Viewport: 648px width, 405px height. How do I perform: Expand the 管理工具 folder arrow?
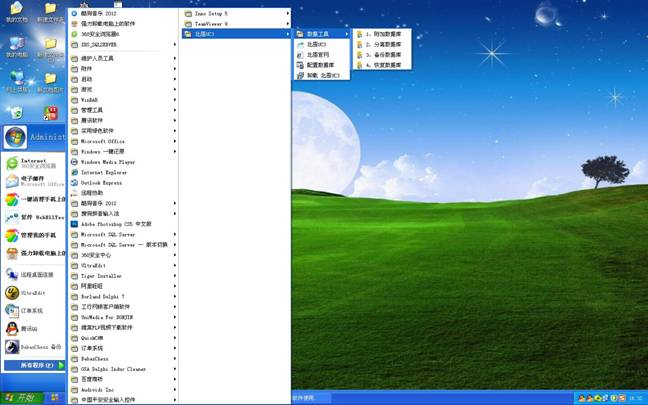[x=175, y=110]
